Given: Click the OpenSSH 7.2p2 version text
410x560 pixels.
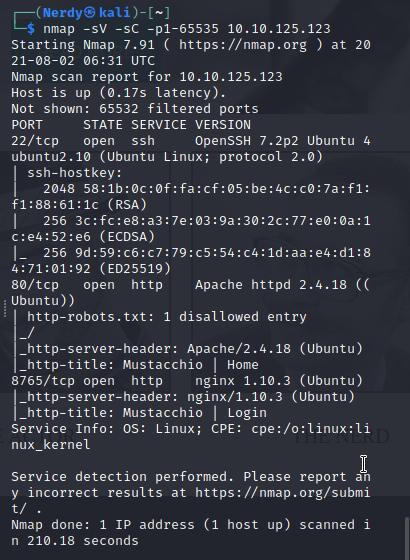Looking at the screenshot, I should [x=247, y=141].
